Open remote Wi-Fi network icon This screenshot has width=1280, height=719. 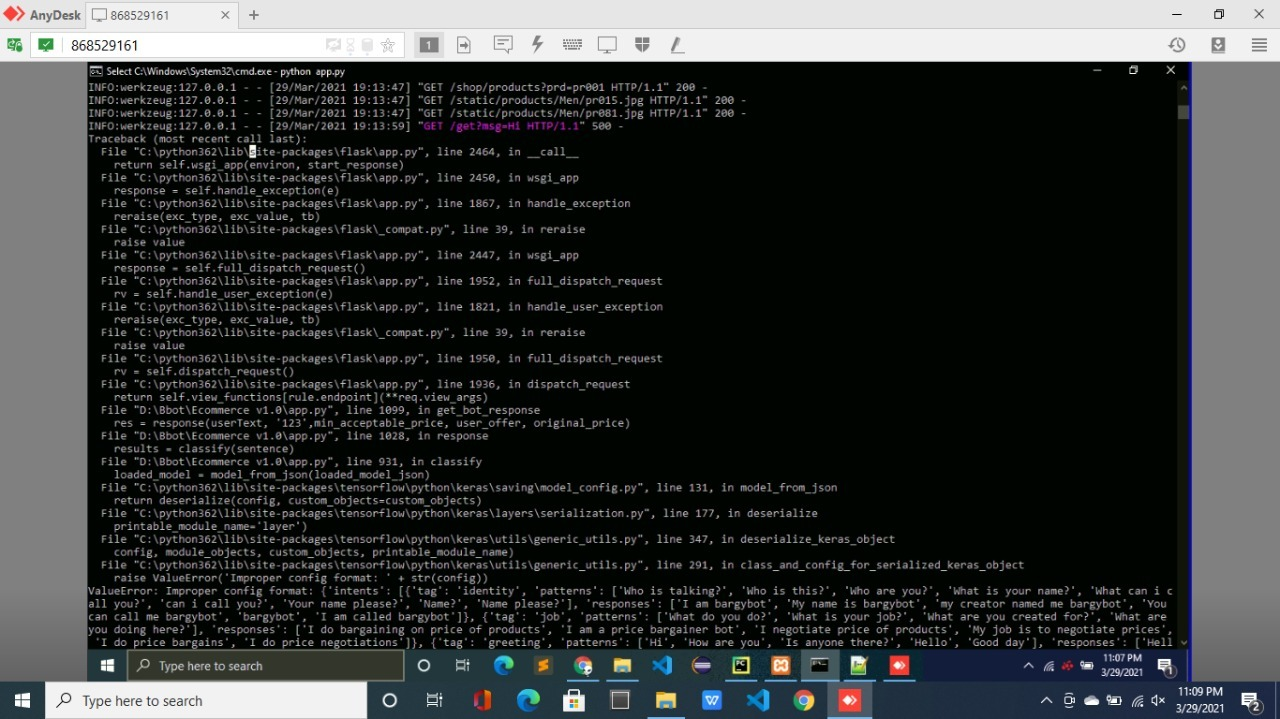(x=1049, y=666)
